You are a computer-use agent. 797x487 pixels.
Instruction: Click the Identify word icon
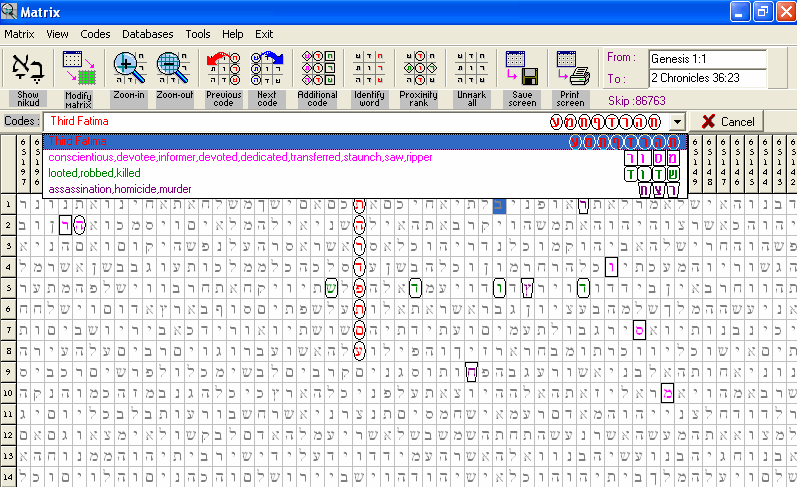[x=369, y=68]
